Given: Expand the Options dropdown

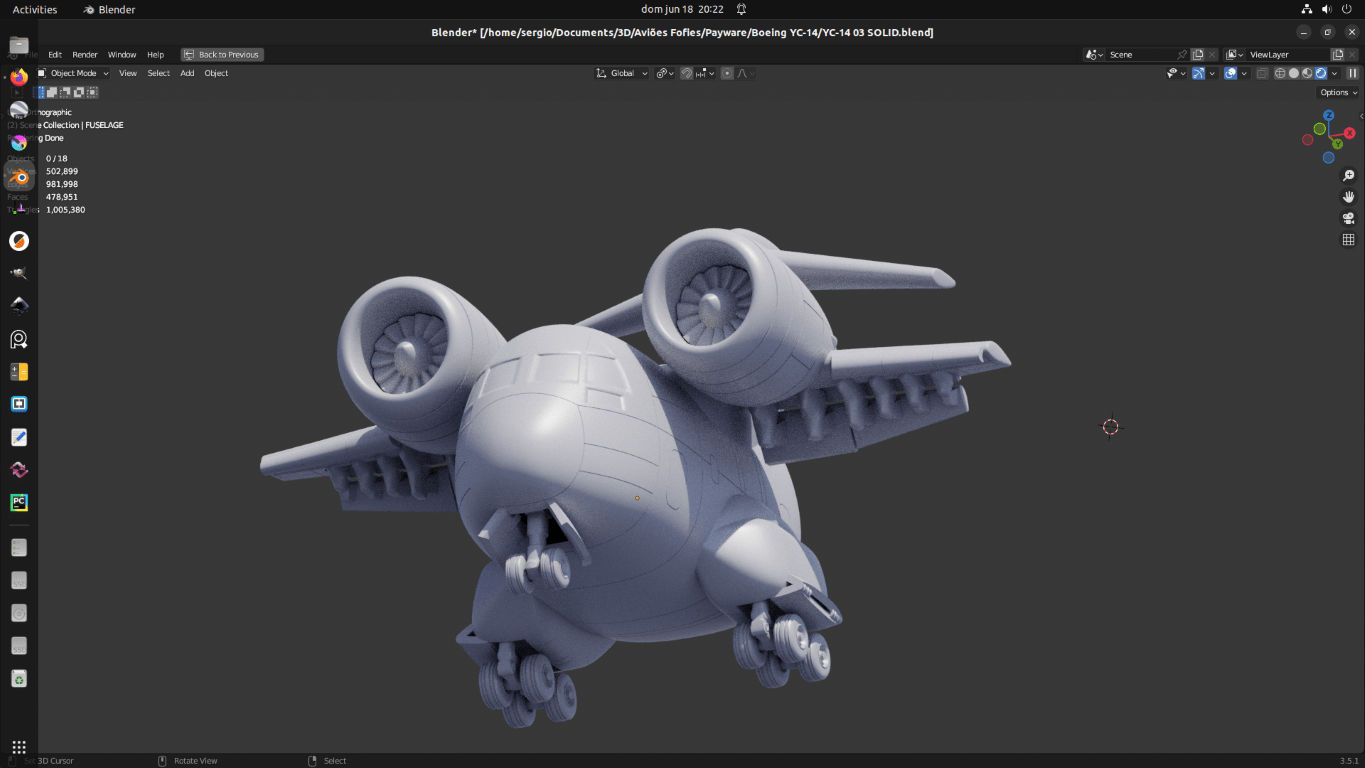Looking at the screenshot, I should (x=1338, y=92).
